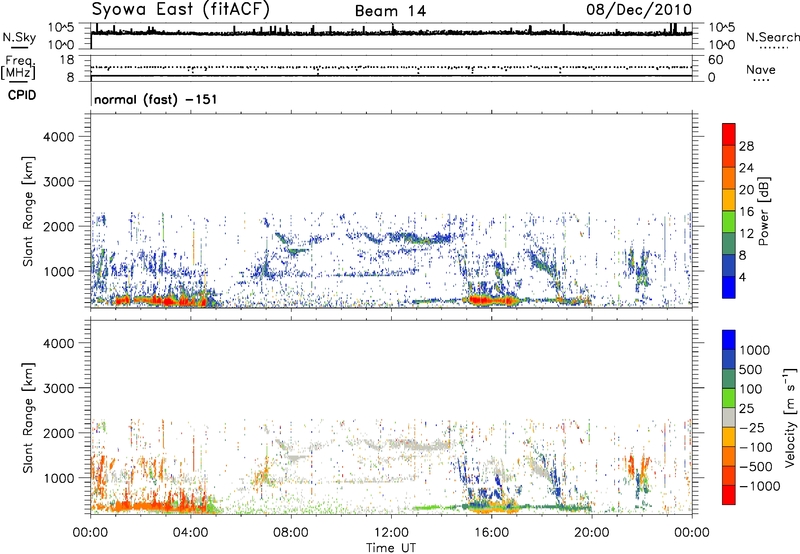
Task: Click the '20:00' time tick label
Action: tap(592, 533)
